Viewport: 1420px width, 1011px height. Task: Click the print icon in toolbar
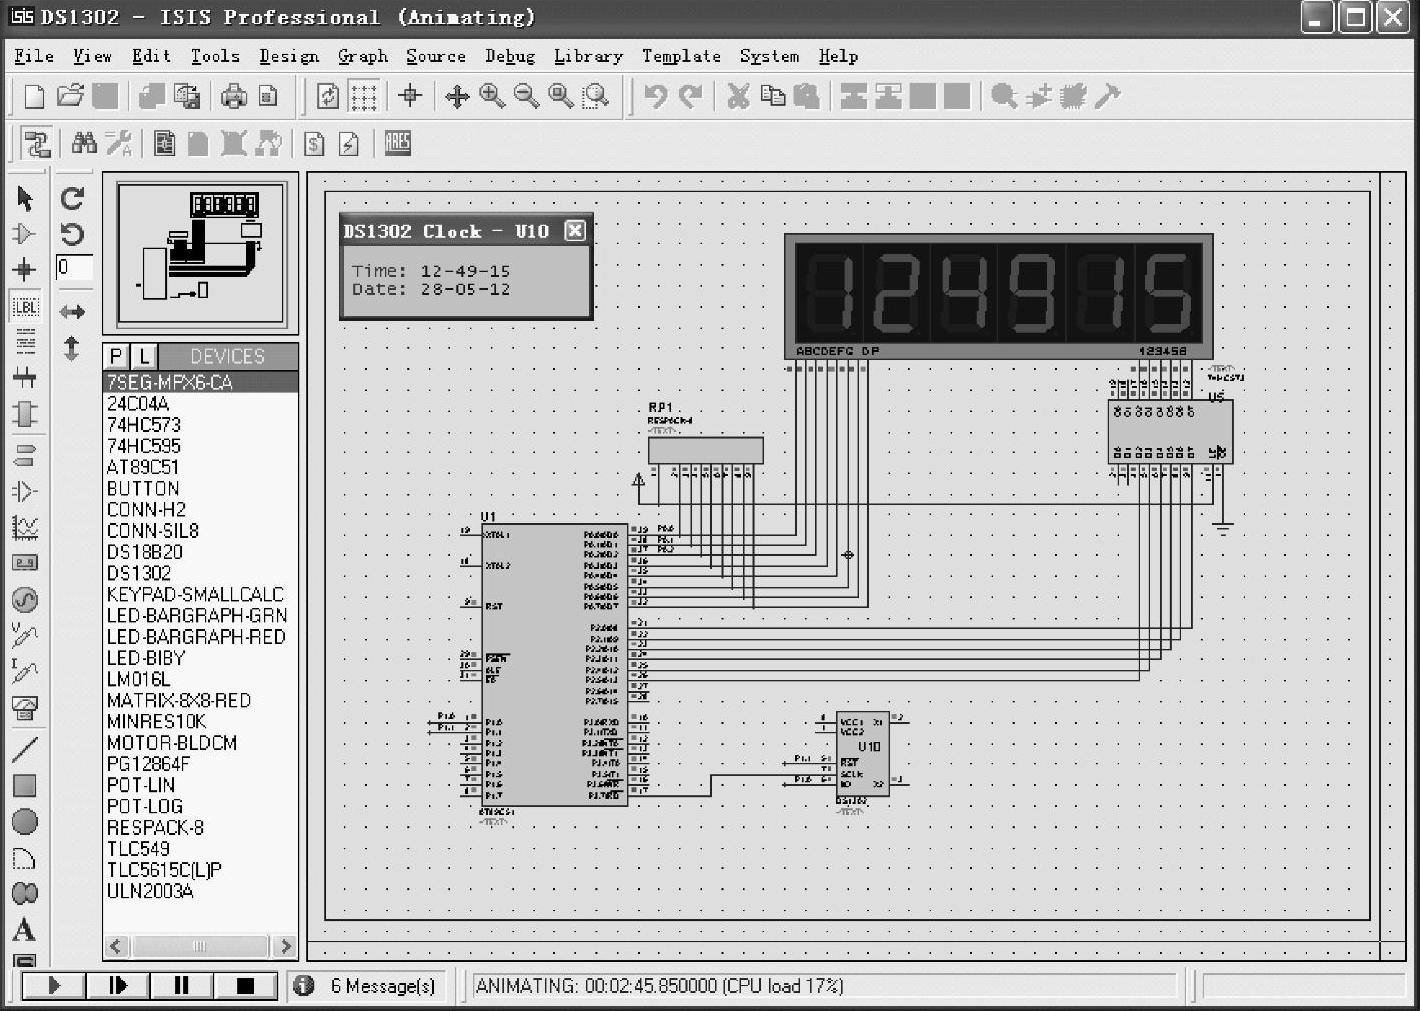(234, 96)
